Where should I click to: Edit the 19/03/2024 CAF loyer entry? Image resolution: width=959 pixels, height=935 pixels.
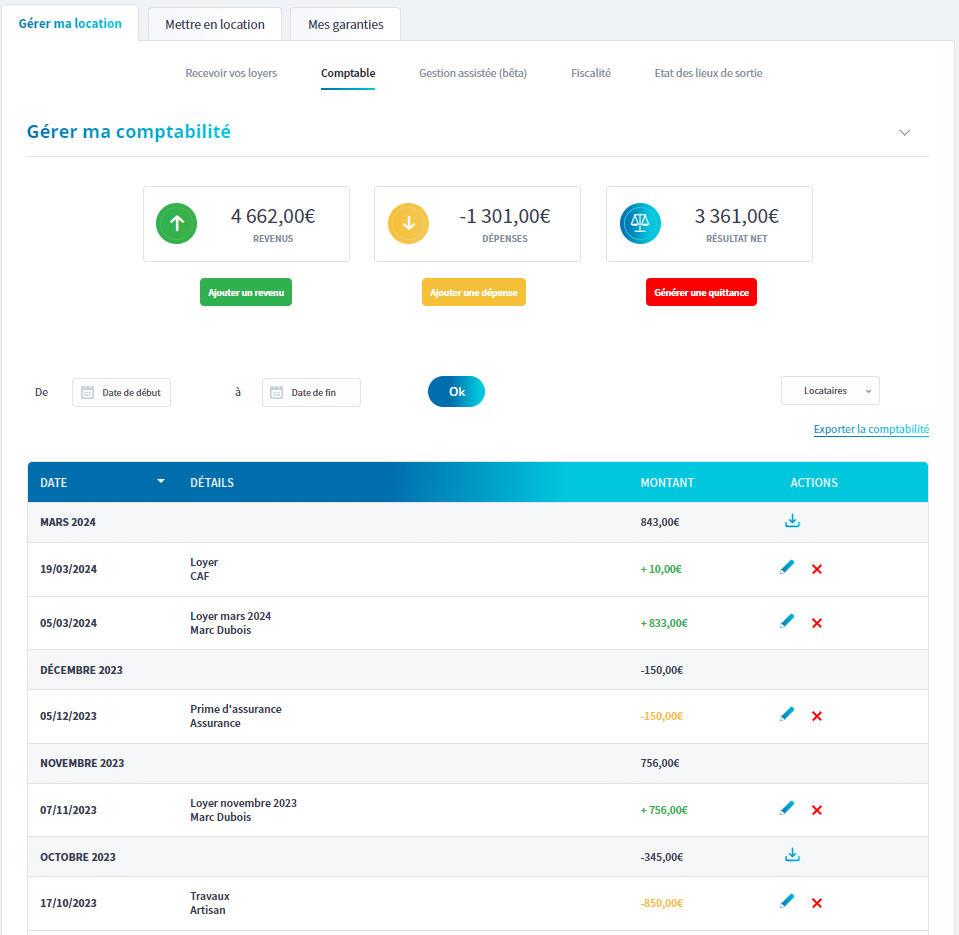[787, 568]
